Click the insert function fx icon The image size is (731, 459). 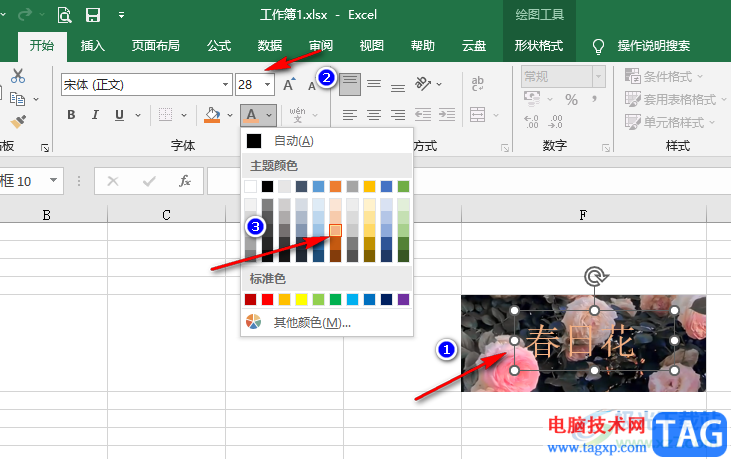pos(184,181)
